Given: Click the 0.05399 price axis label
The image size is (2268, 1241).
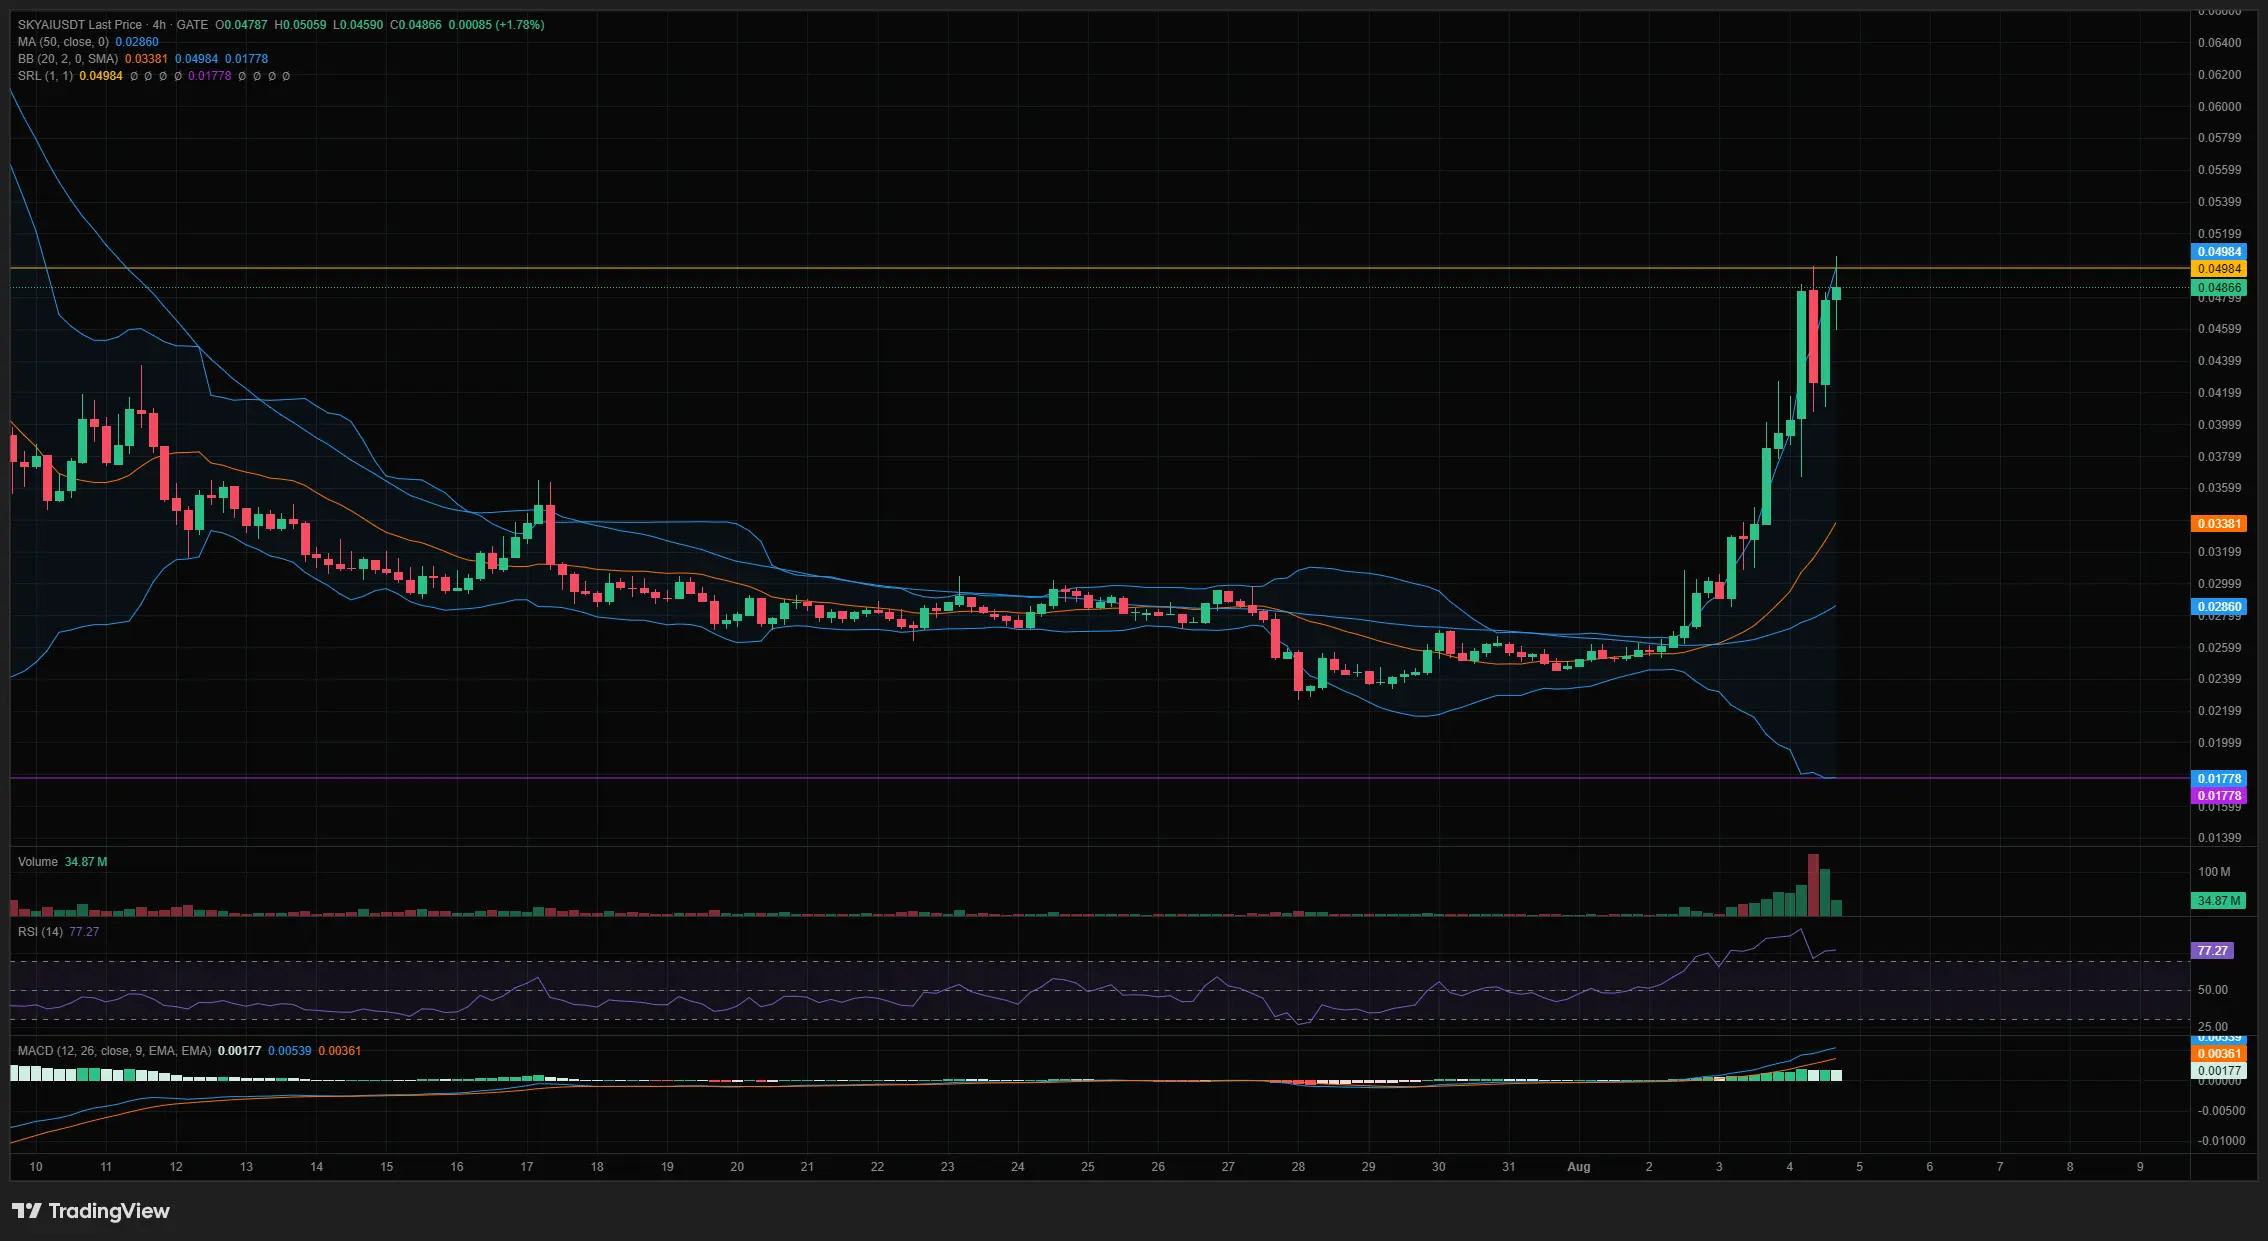Looking at the screenshot, I should [2219, 202].
